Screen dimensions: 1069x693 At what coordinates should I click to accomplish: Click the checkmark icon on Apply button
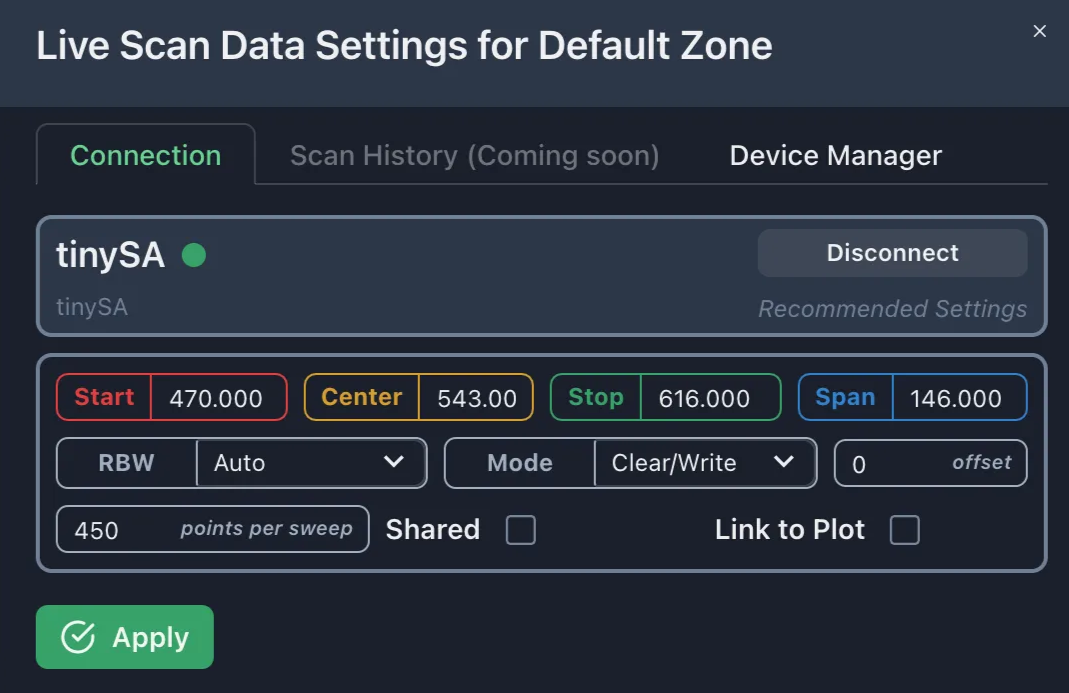pos(78,637)
